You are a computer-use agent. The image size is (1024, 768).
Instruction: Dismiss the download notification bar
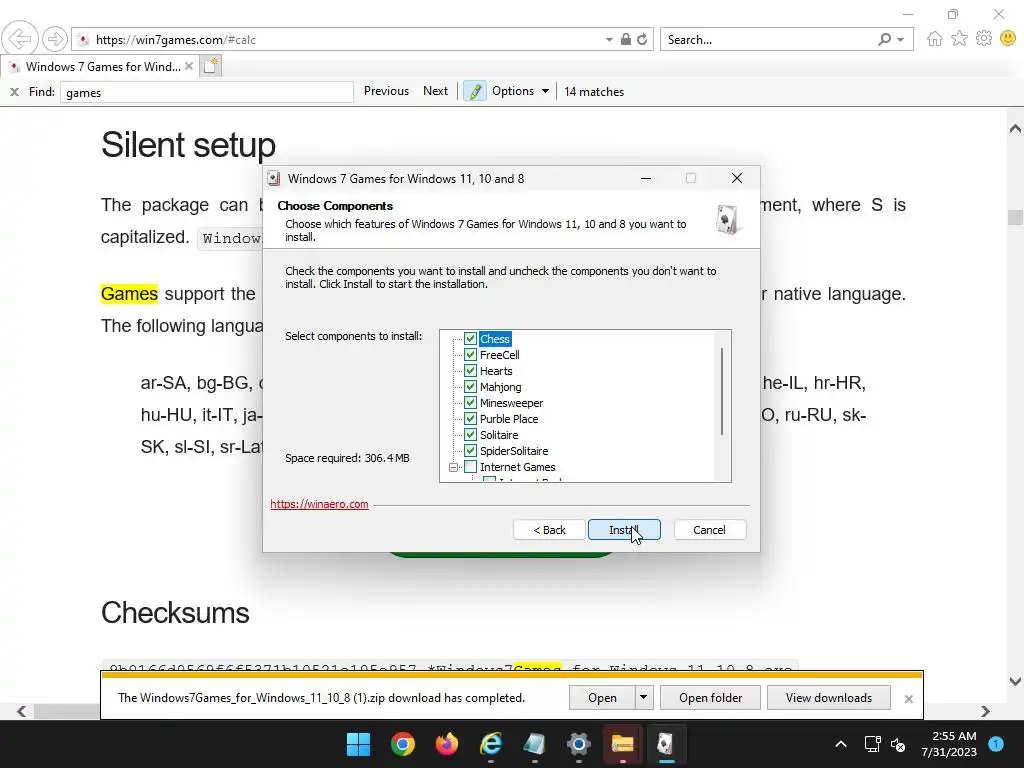point(908,699)
